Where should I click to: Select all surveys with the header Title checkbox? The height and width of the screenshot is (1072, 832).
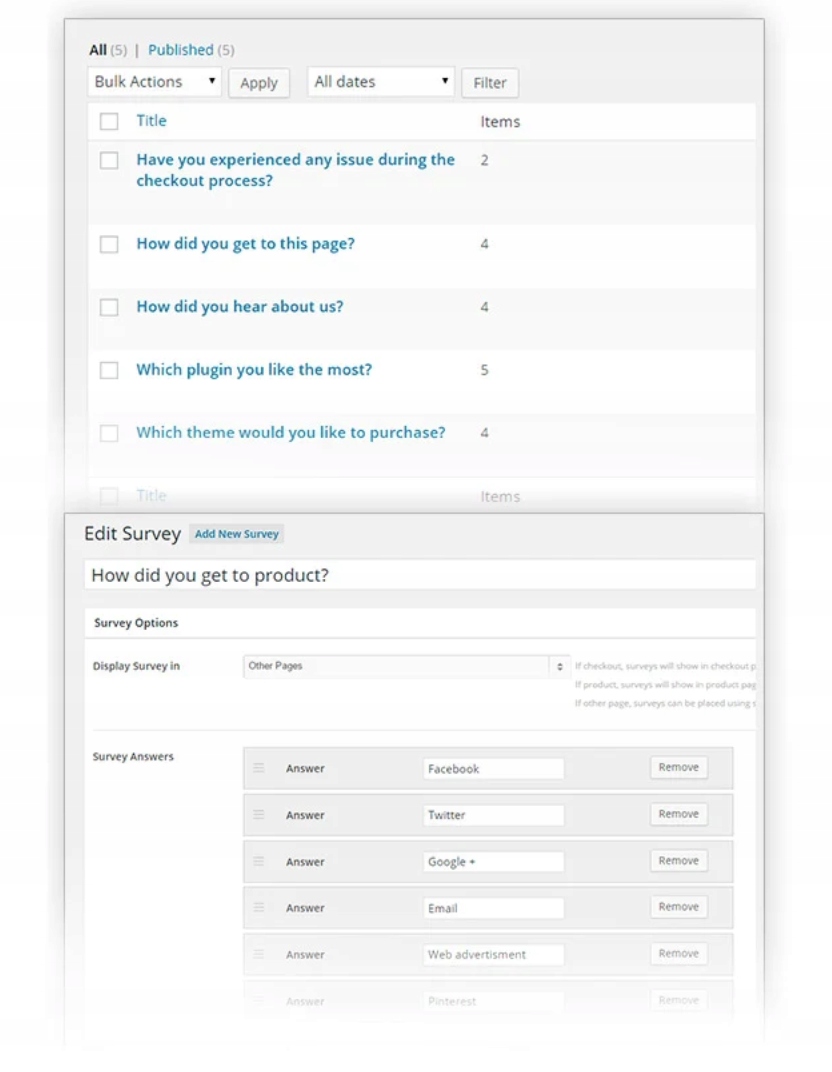click(109, 122)
